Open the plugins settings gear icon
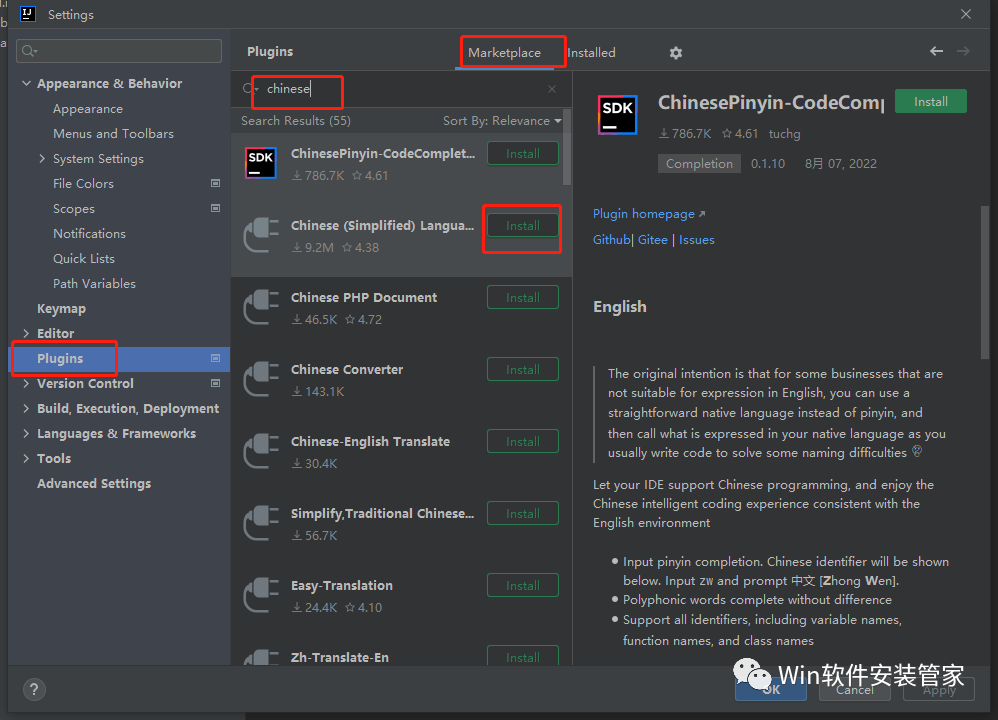 [x=676, y=53]
